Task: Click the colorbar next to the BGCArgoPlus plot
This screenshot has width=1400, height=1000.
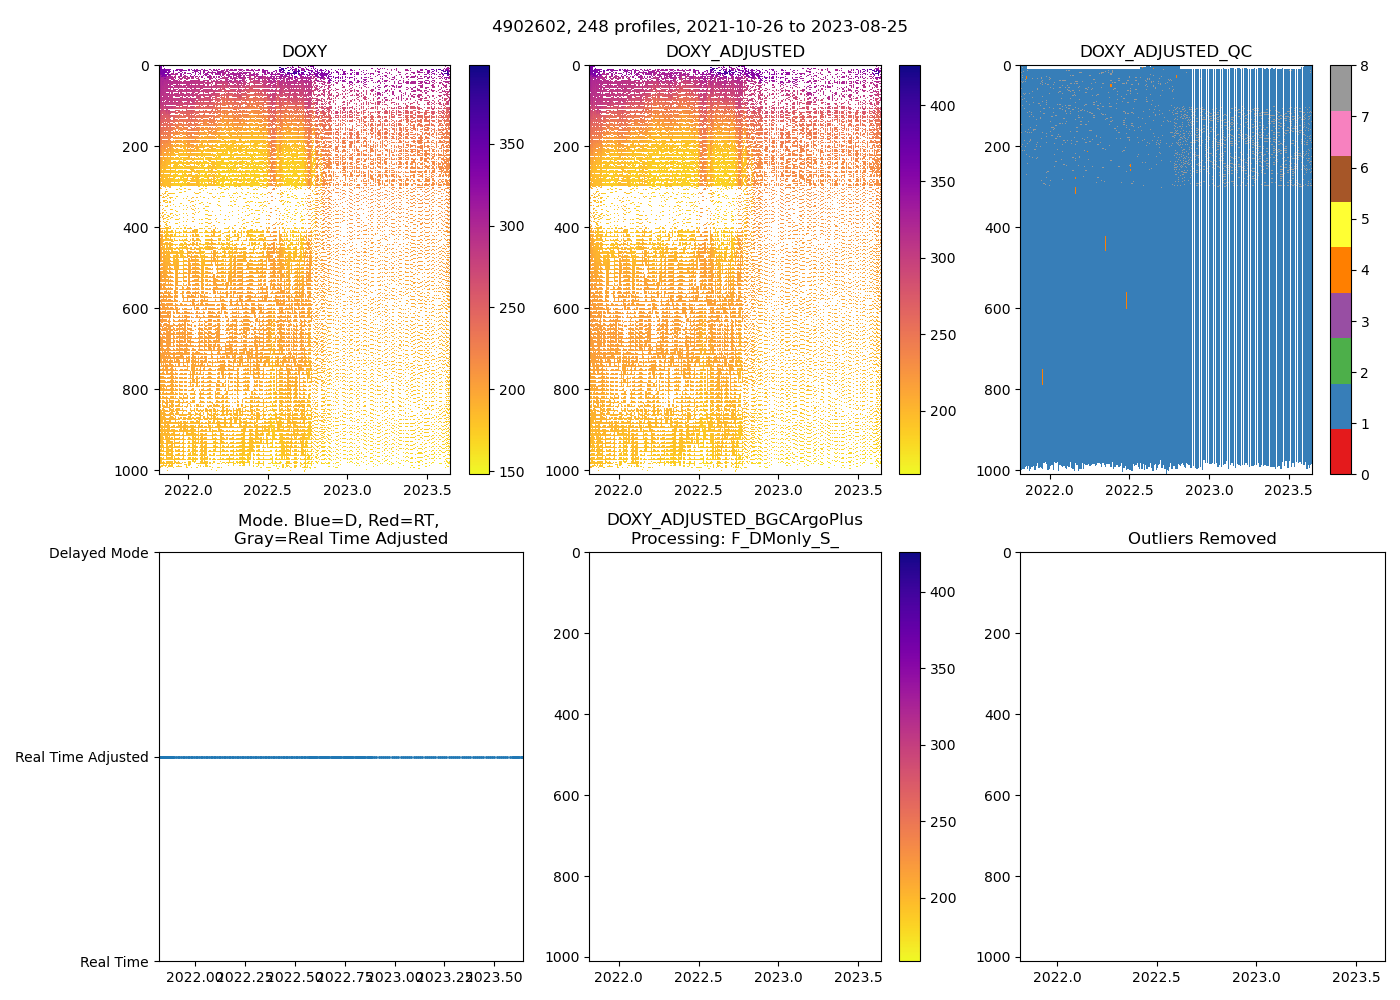Action: coord(909,756)
